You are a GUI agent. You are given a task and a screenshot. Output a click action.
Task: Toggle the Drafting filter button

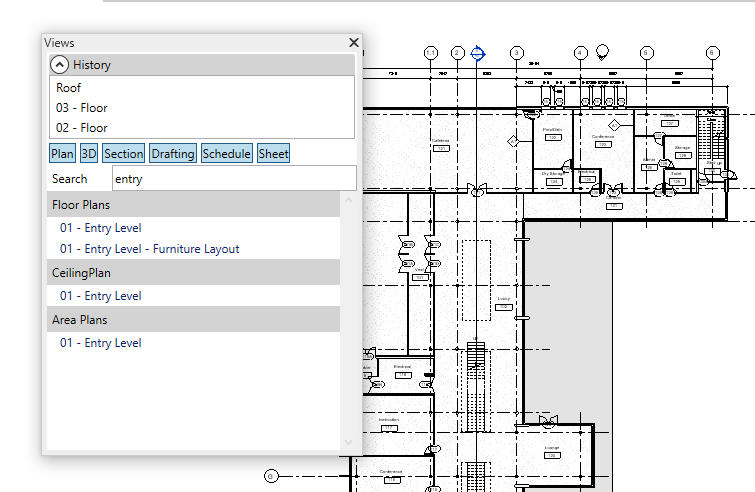(173, 154)
